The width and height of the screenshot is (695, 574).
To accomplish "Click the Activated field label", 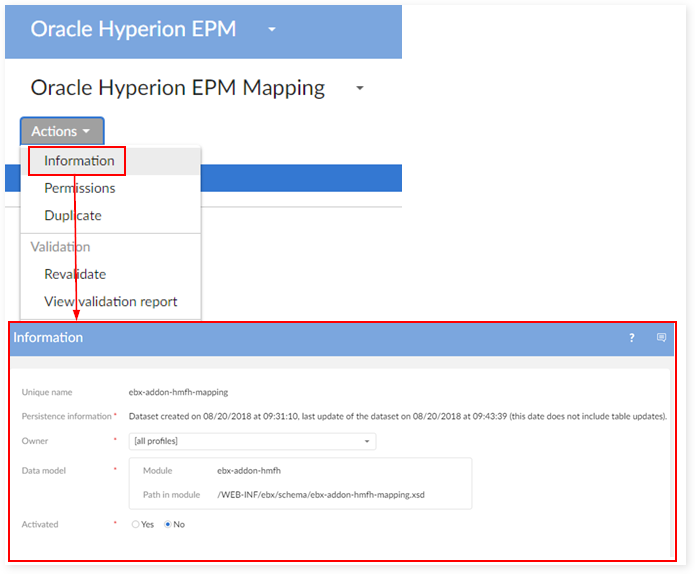I will click(40, 524).
